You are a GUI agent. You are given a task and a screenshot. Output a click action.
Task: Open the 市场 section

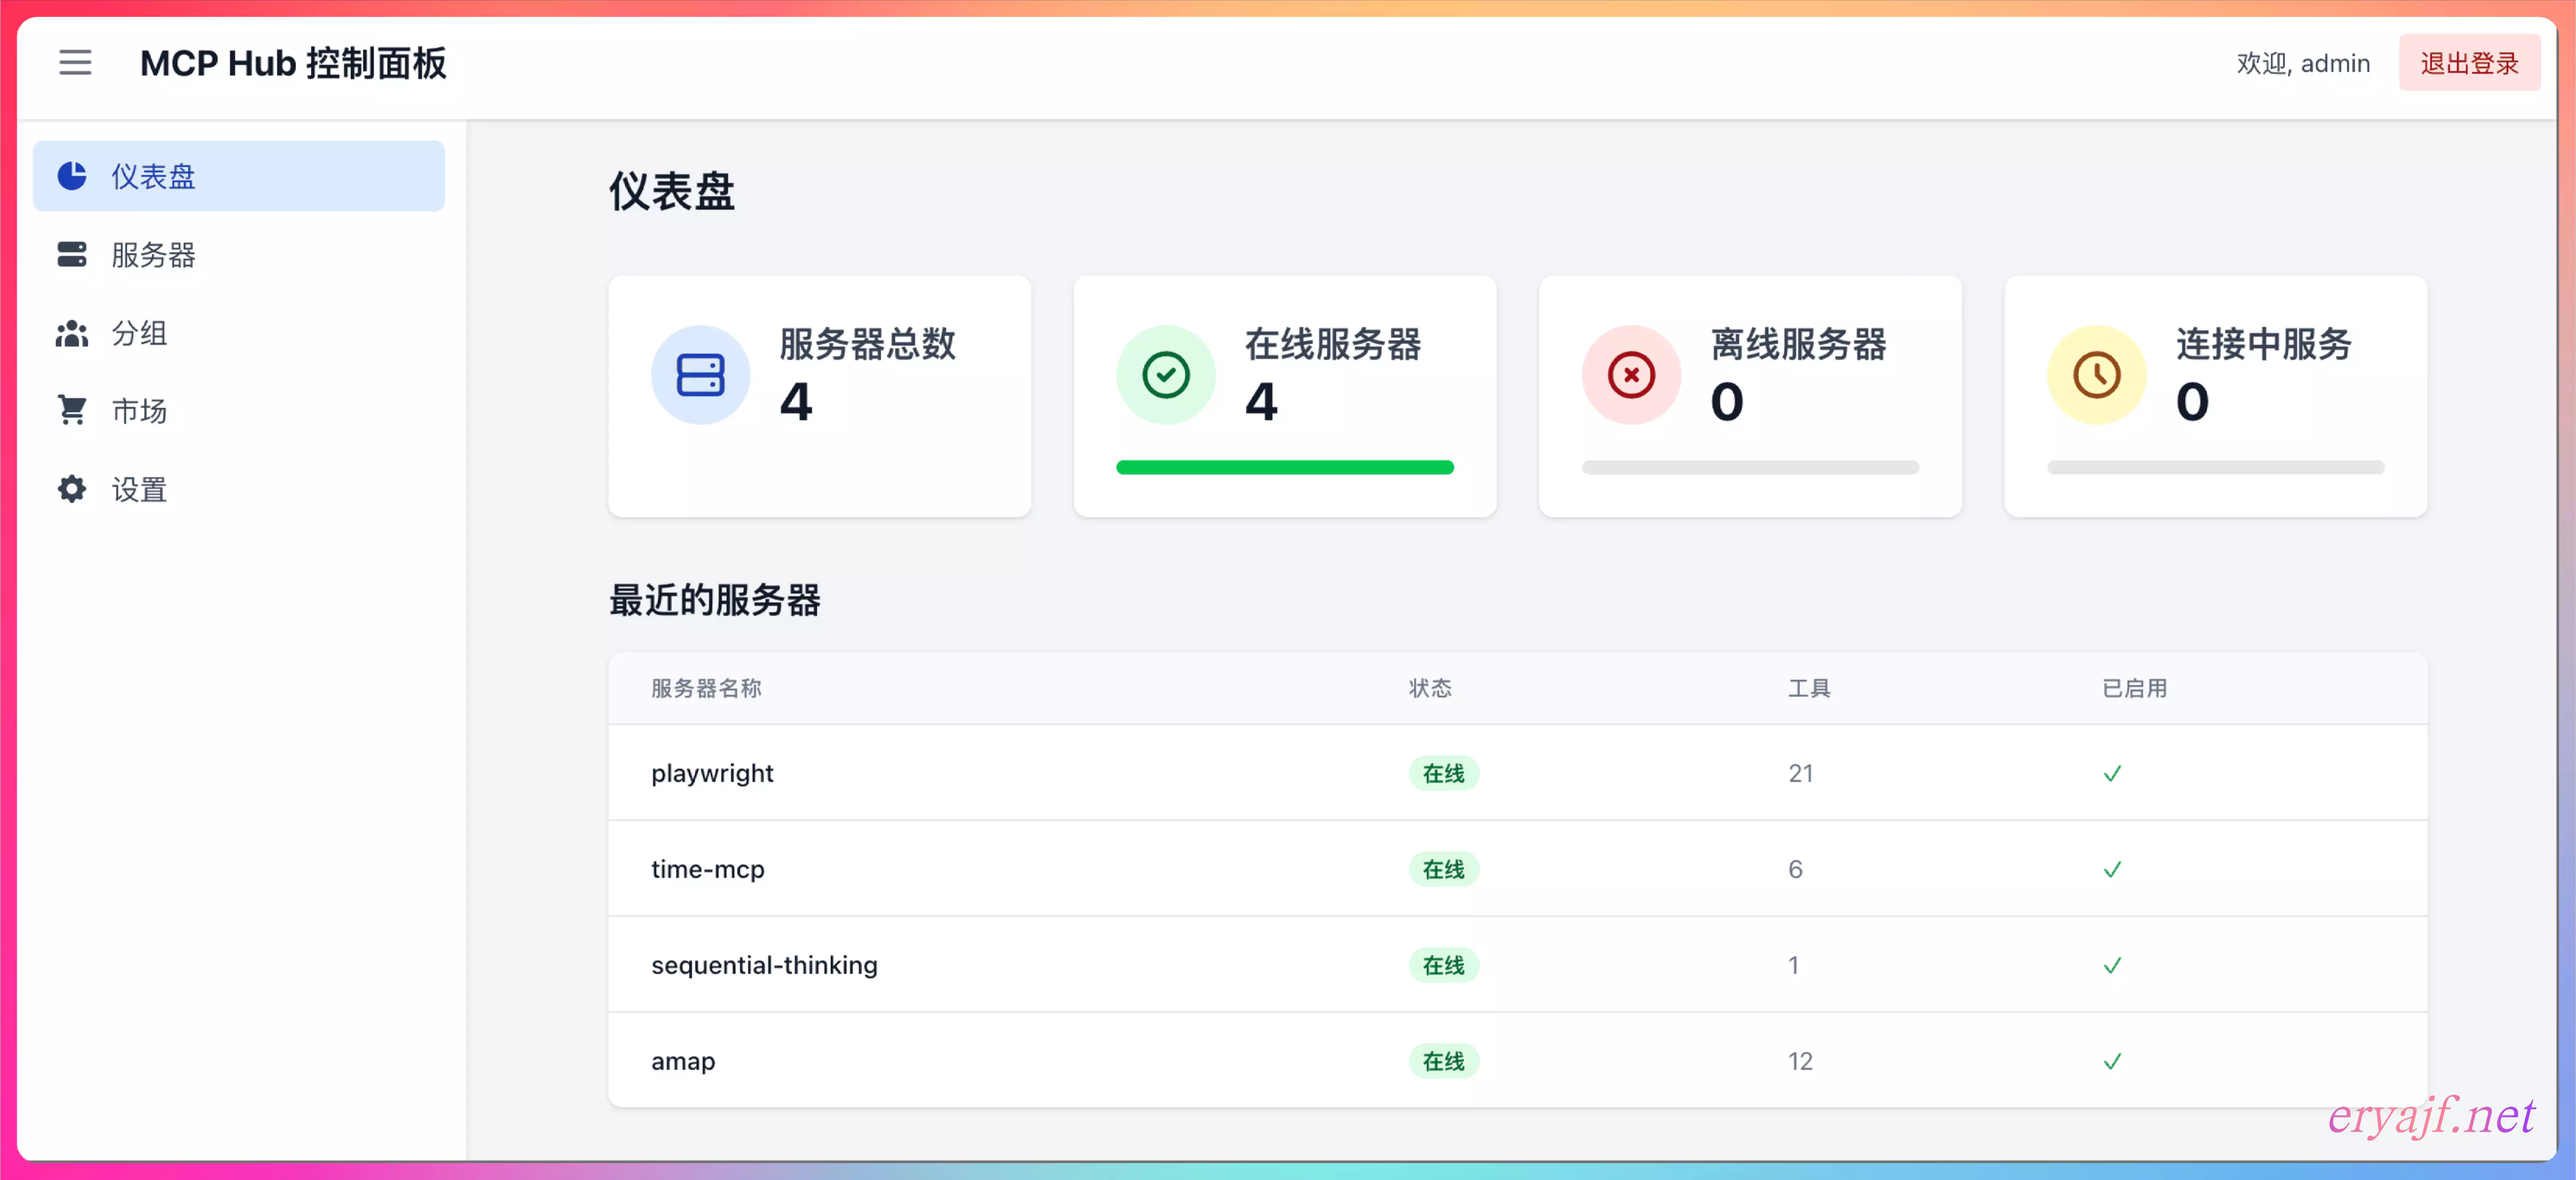(x=239, y=410)
